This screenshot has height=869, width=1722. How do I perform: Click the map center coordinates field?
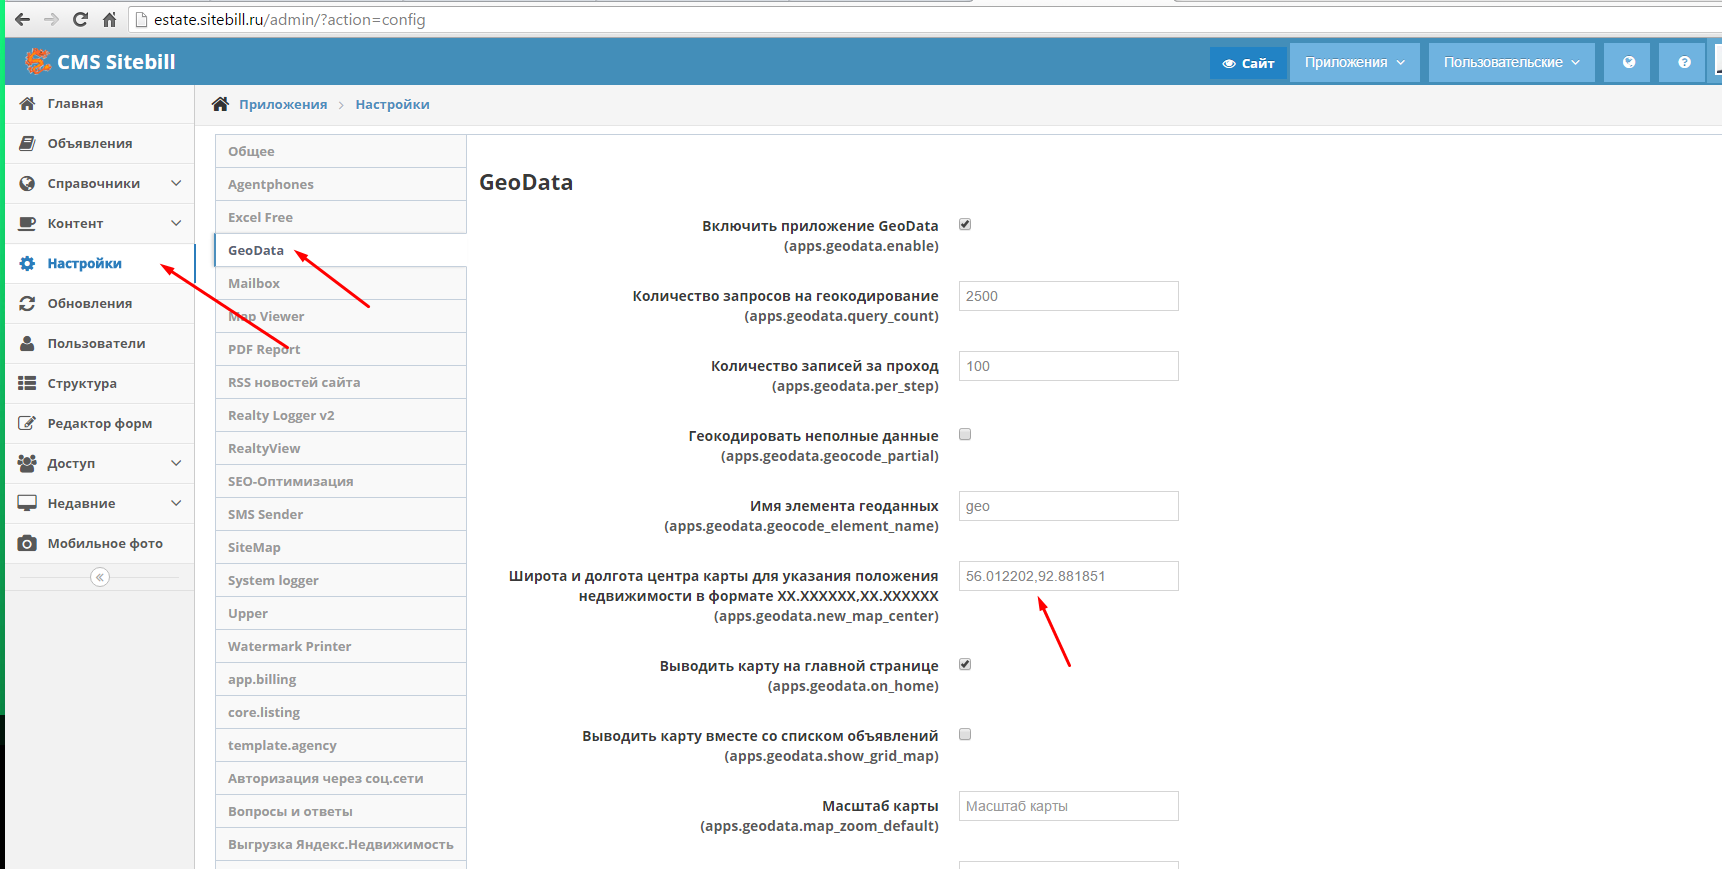(x=1068, y=576)
